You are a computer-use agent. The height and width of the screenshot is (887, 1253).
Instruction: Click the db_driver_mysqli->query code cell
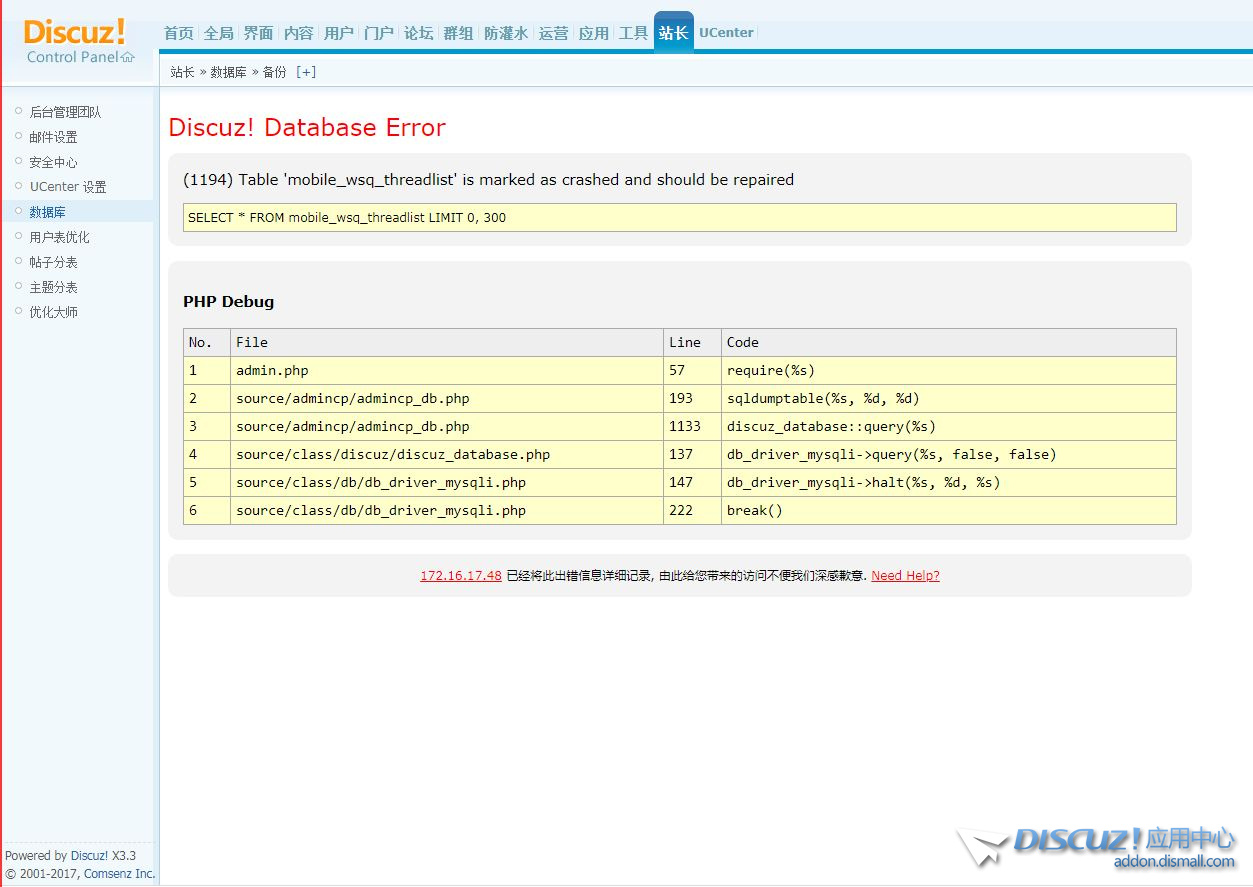[x=949, y=455]
